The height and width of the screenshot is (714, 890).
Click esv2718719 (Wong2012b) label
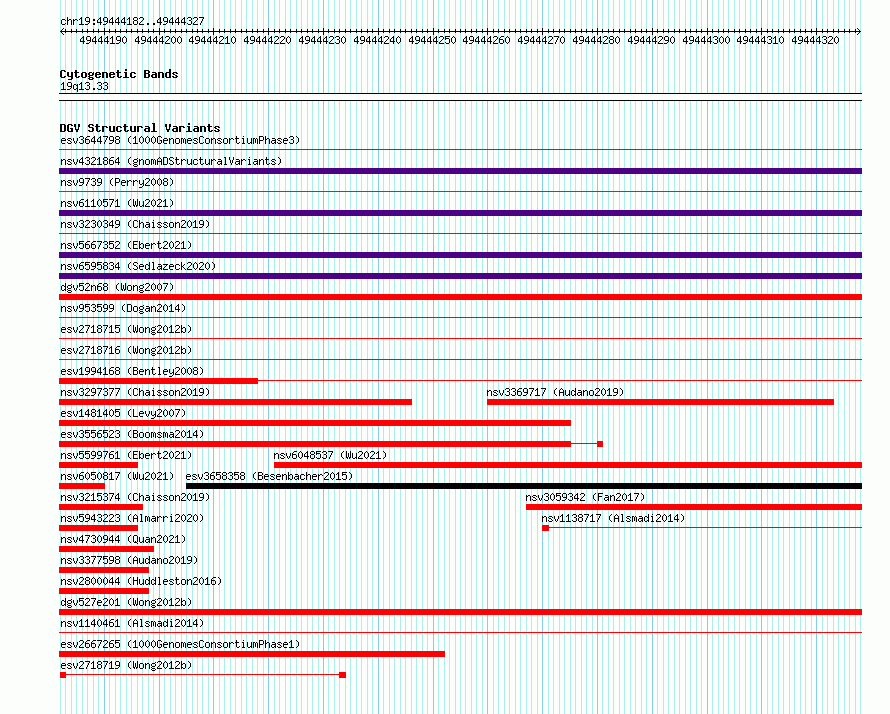coord(126,665)
